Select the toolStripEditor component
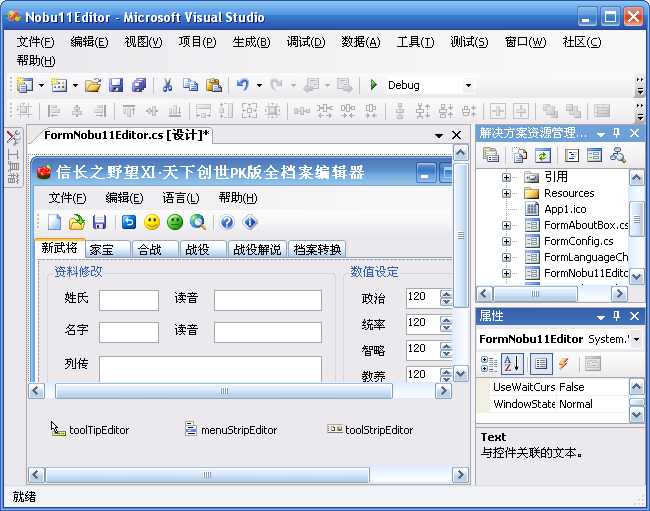The image size is (650, 511). coord(370,430)
